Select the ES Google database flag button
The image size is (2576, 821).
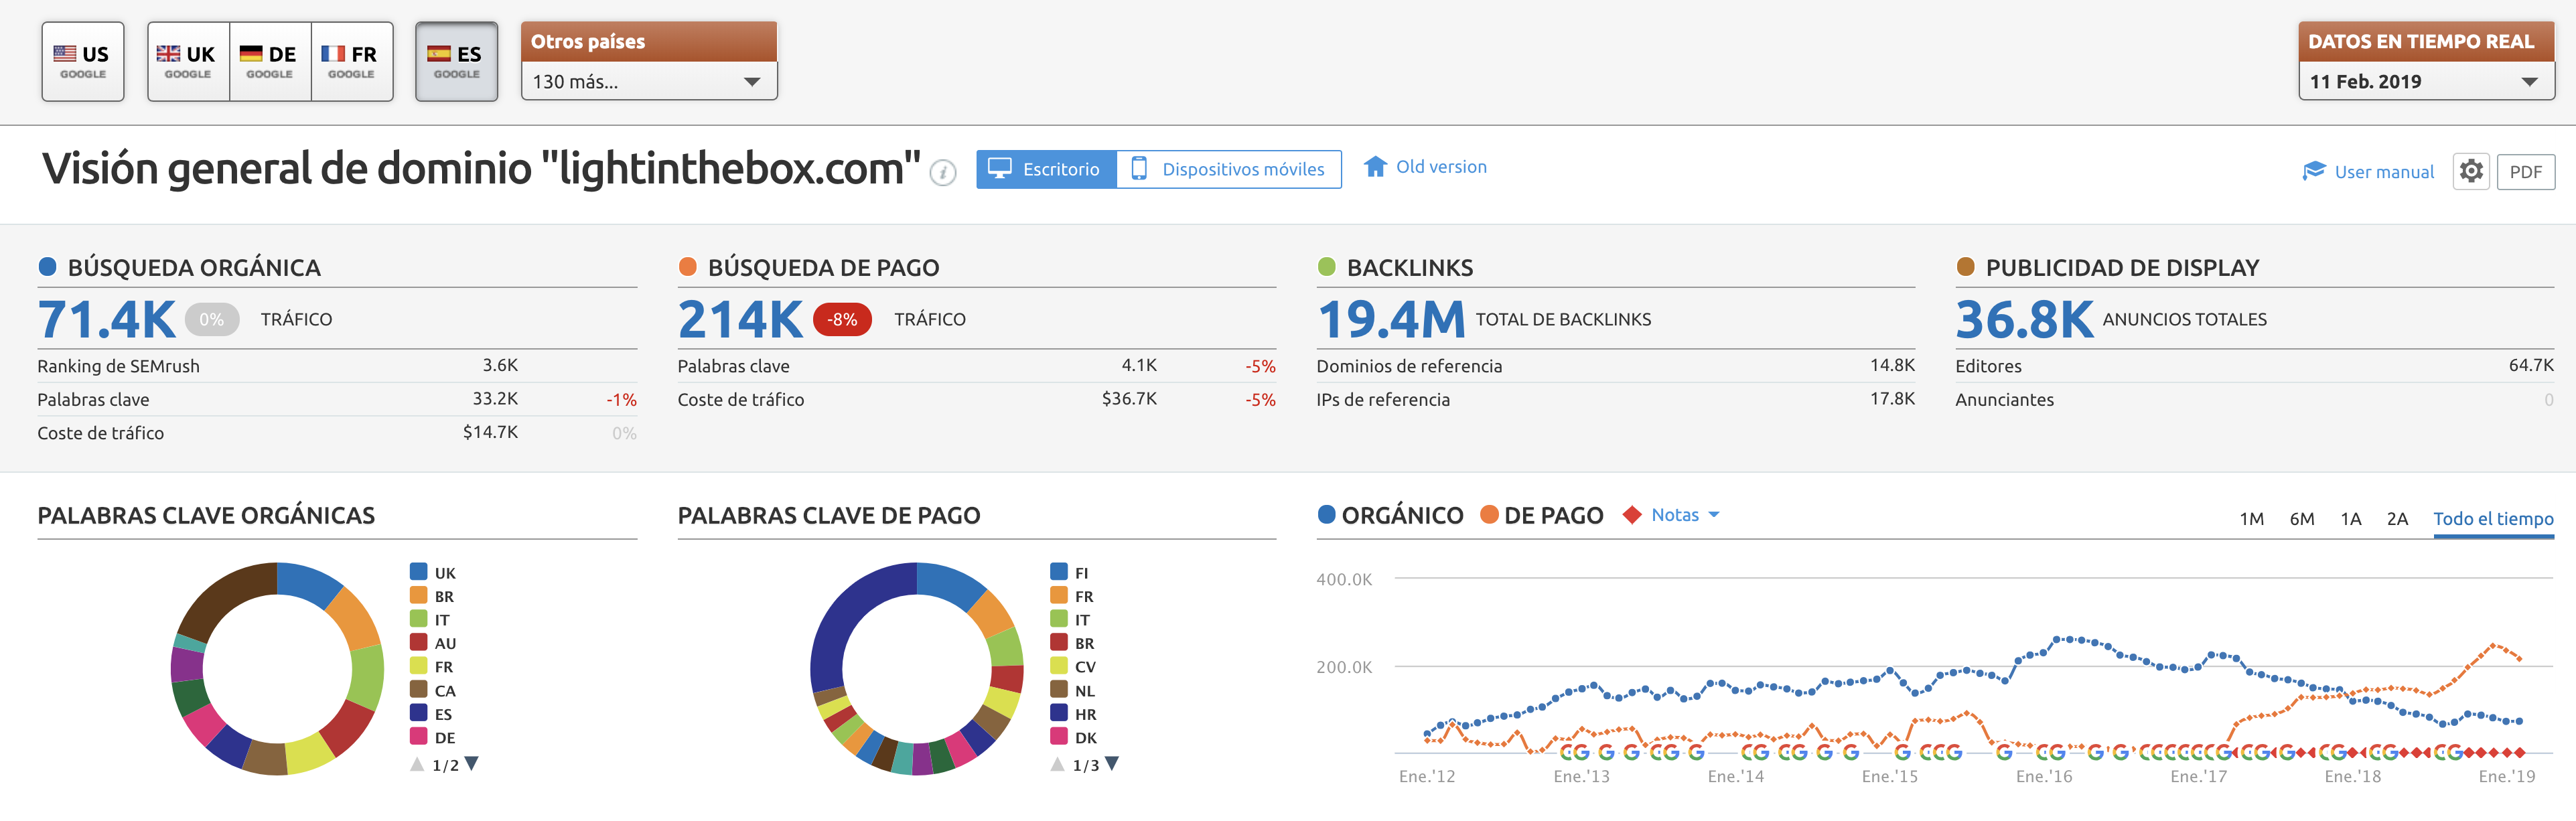tap(457, 62)
